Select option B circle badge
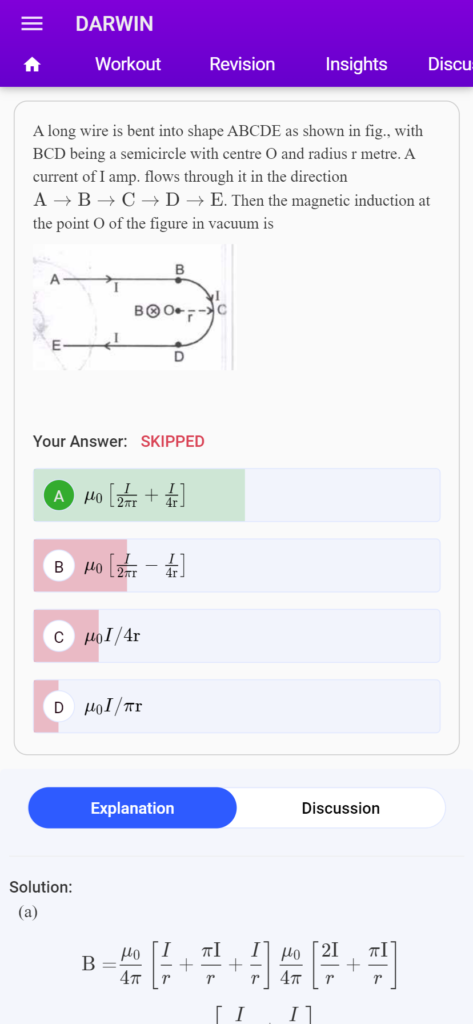The height and width of the screenshot is (1024, 473). pos(59,566)
